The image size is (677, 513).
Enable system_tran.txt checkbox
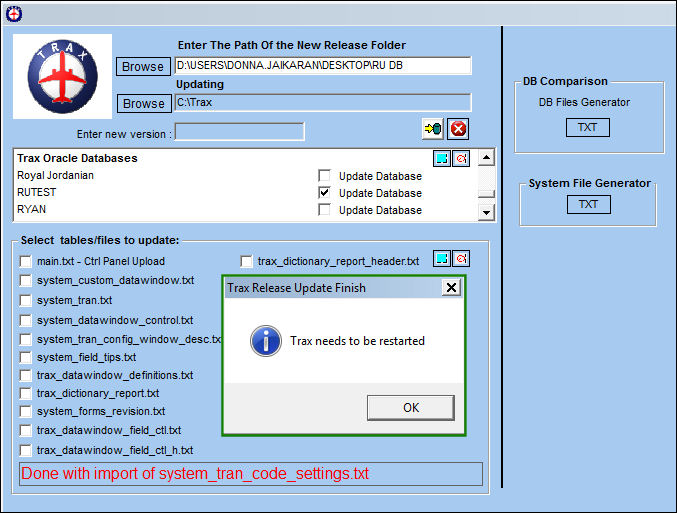25,300
